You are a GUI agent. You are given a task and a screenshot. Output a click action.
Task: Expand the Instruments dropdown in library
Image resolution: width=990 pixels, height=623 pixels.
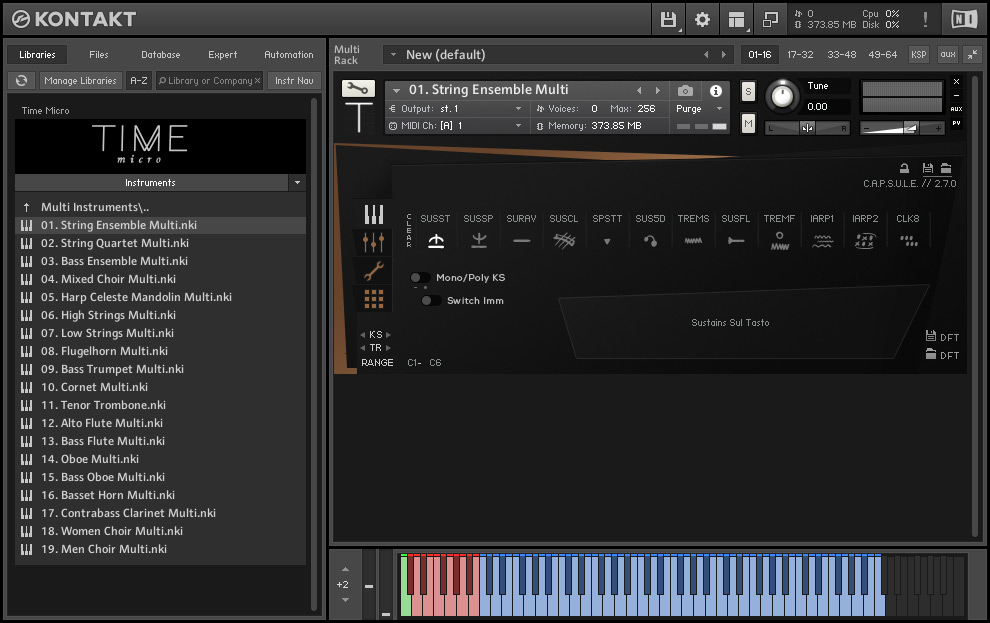[x=297, y=183]
